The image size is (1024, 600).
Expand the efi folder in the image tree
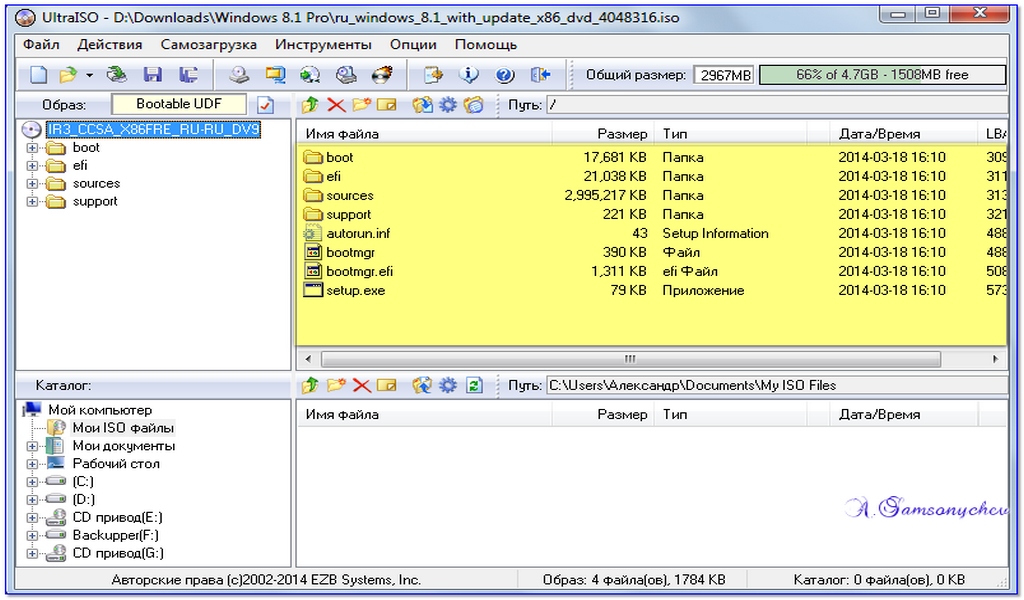coord(32,166)
